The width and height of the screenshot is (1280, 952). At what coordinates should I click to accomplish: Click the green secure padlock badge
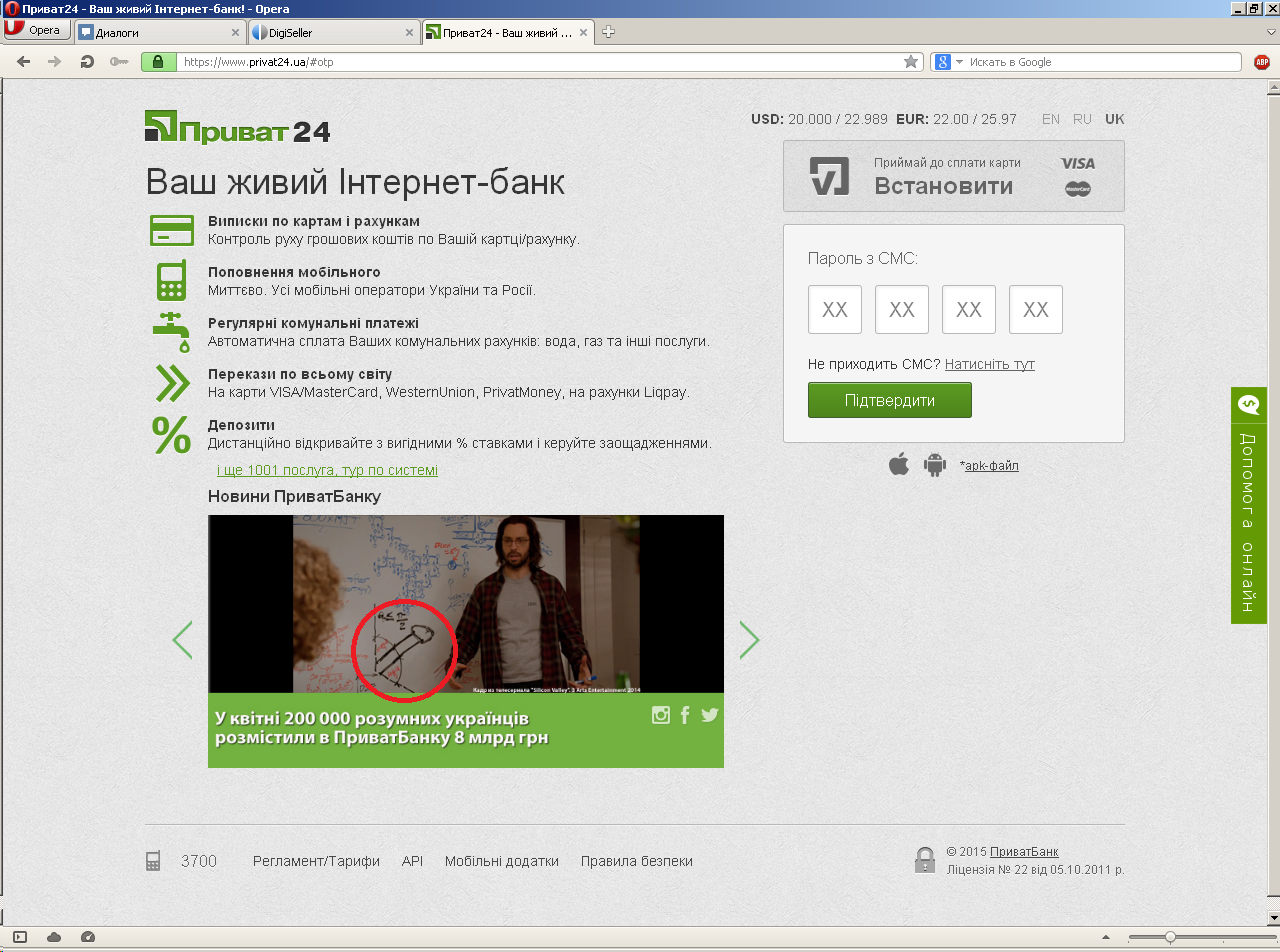tap(159, 62)
